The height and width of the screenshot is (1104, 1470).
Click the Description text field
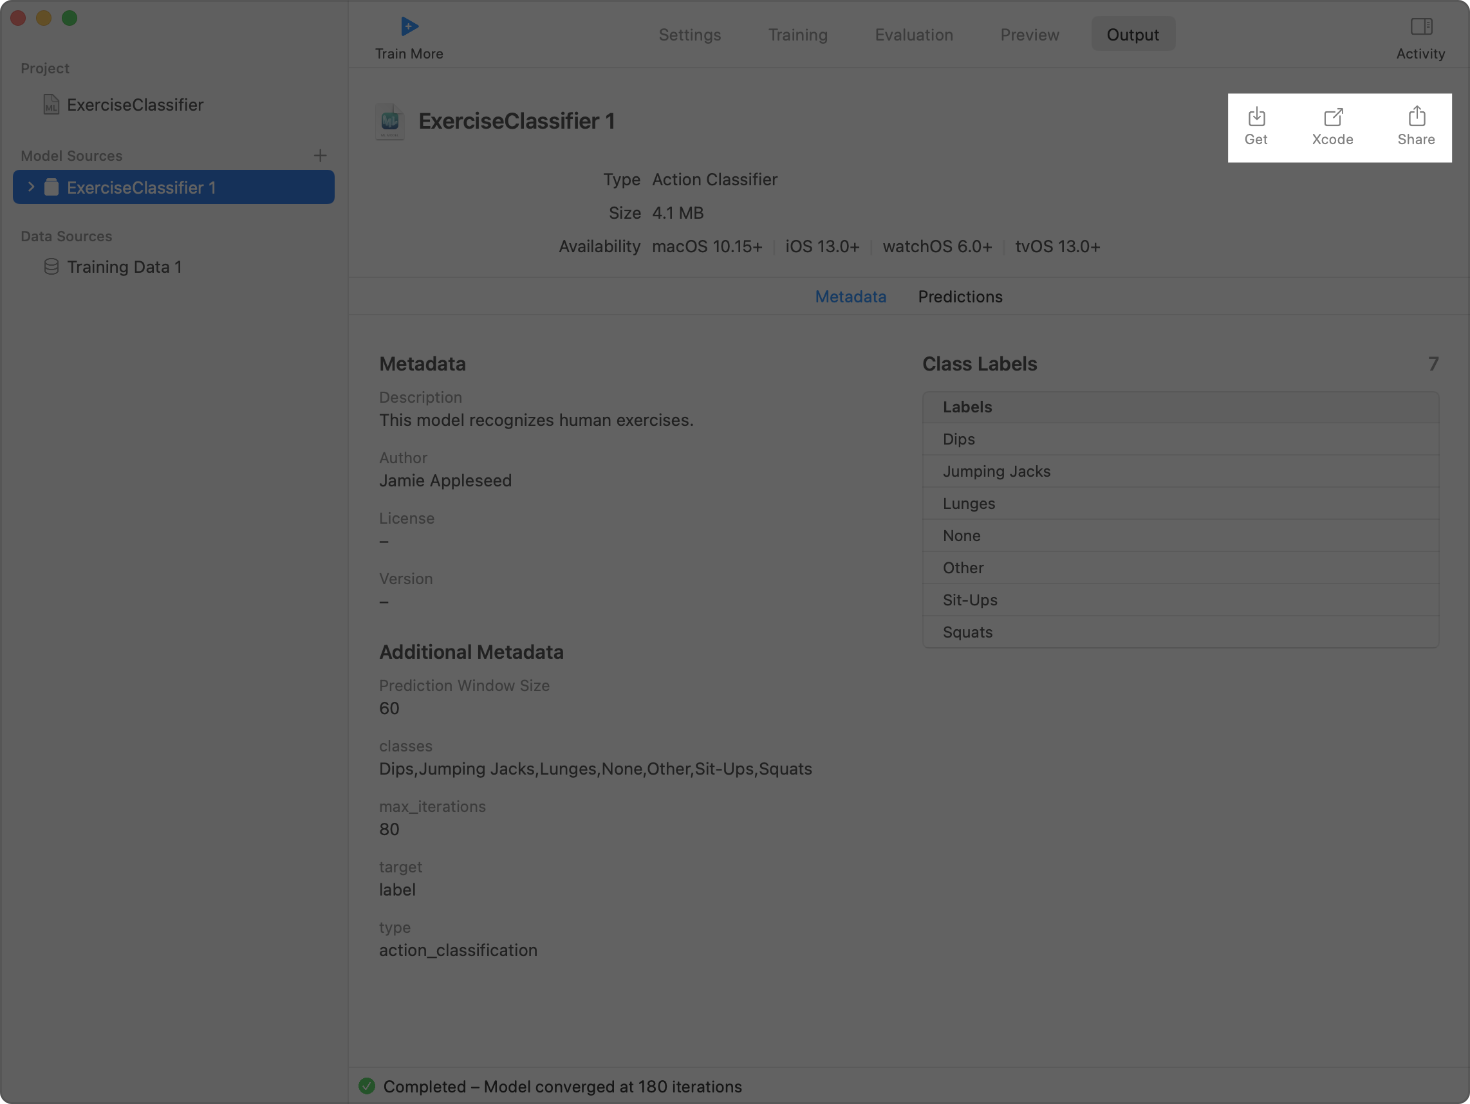click(x=536, y=421)
